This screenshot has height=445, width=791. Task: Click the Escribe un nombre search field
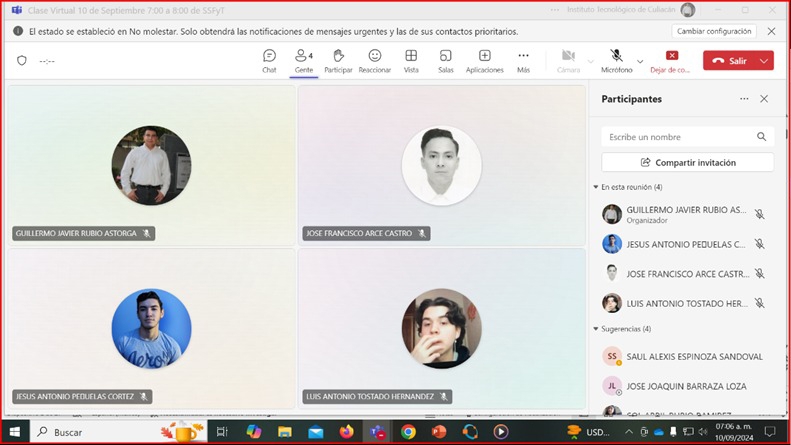(x=688, y=137)
